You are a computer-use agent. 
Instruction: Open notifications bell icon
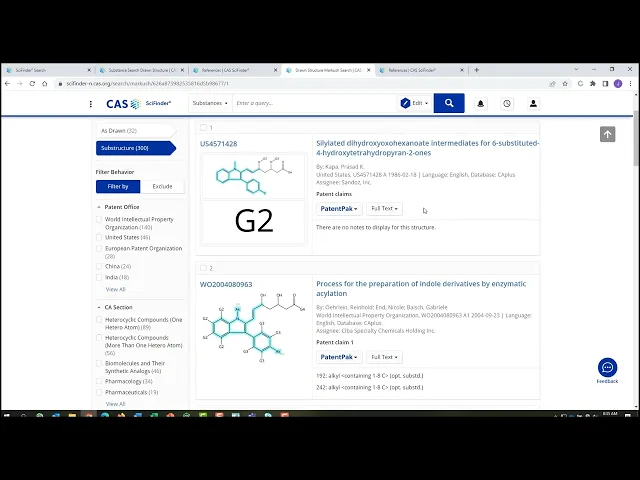(x=480, y=104)
